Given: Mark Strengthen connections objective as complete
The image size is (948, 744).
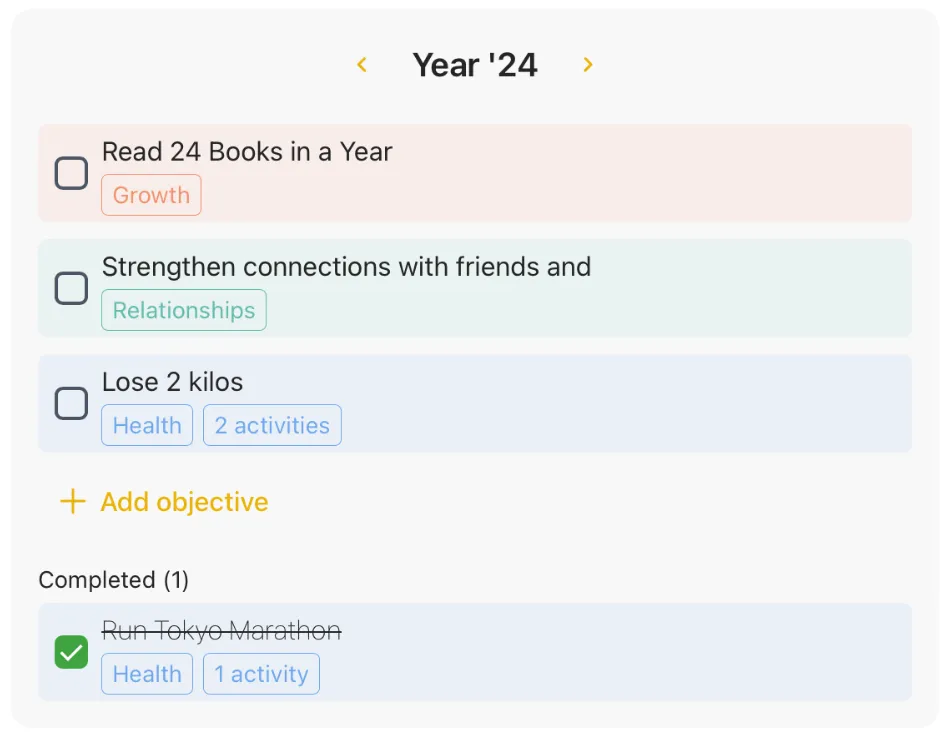Looking at the screenshot, I should [x=71, y=289].
